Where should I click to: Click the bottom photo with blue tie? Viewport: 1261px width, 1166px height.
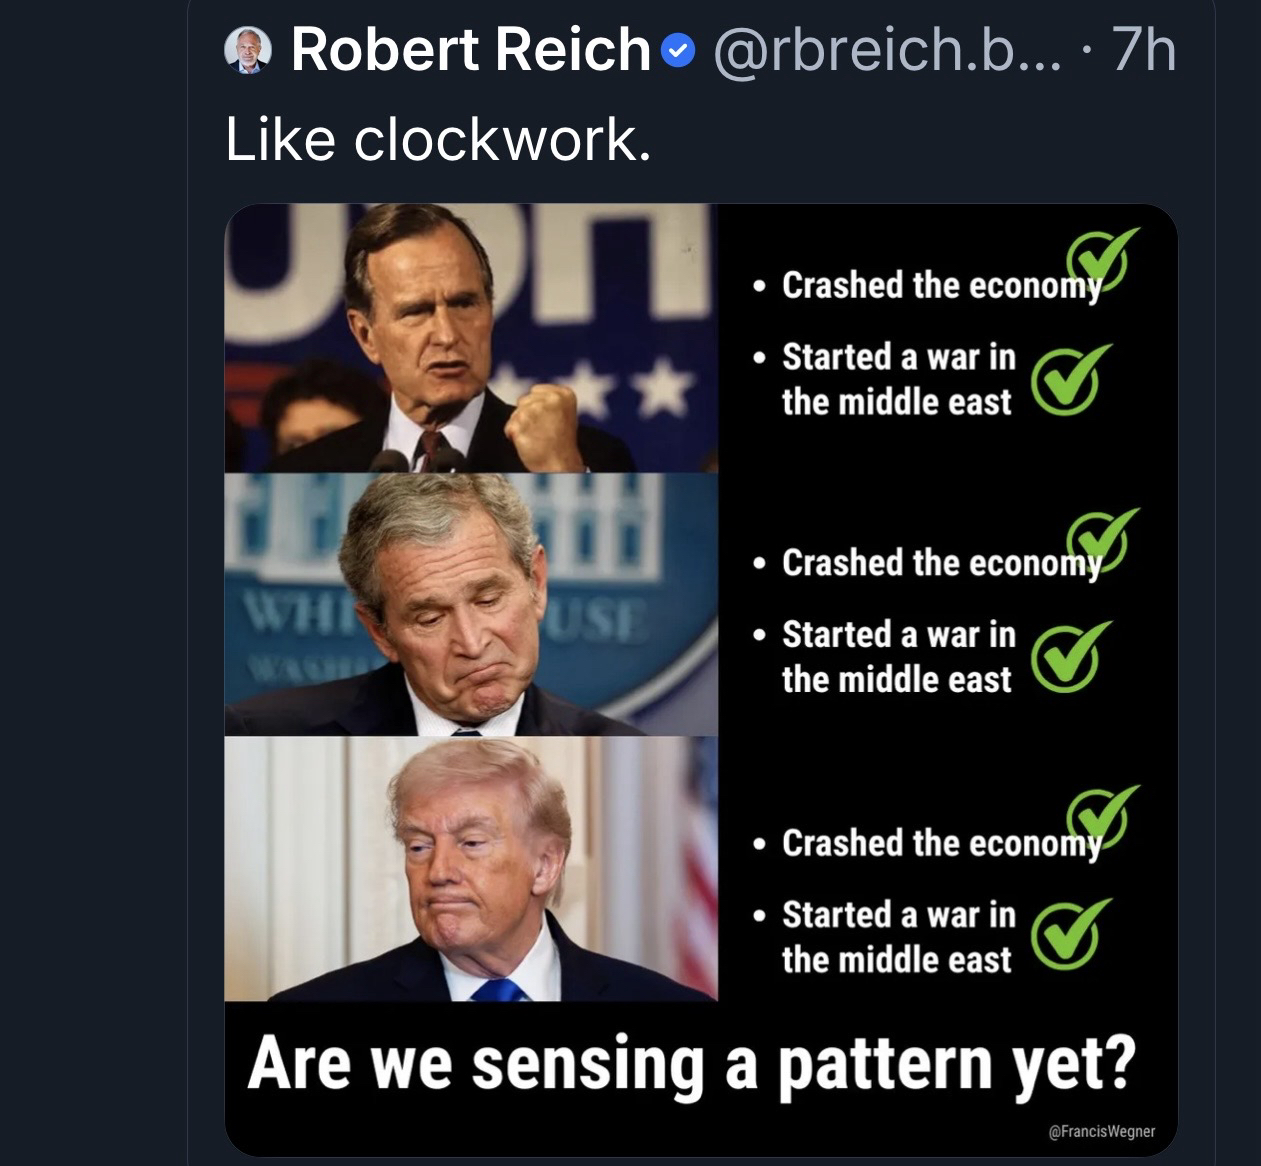click(470, 869)
